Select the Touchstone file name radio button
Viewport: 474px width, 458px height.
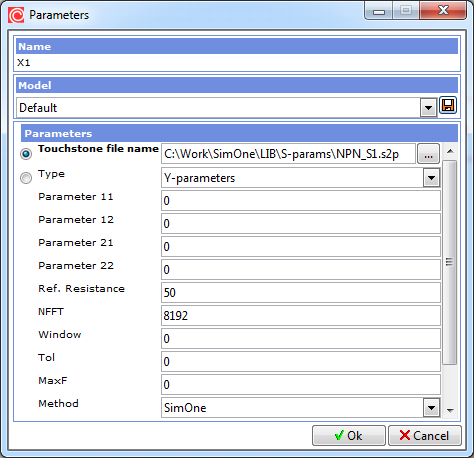click(26, 154)
